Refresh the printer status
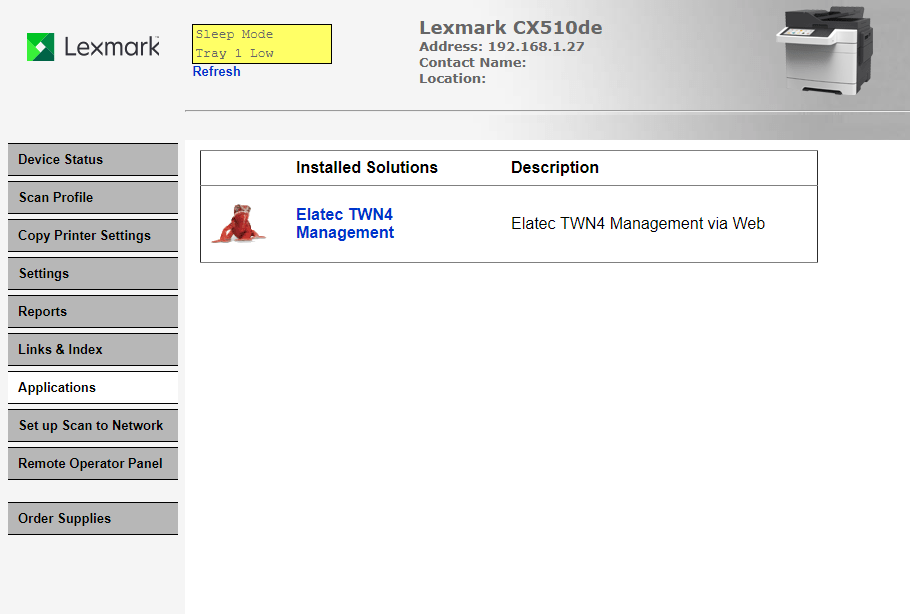The height and width of the screenshot is (614, 910). (216, 71)
